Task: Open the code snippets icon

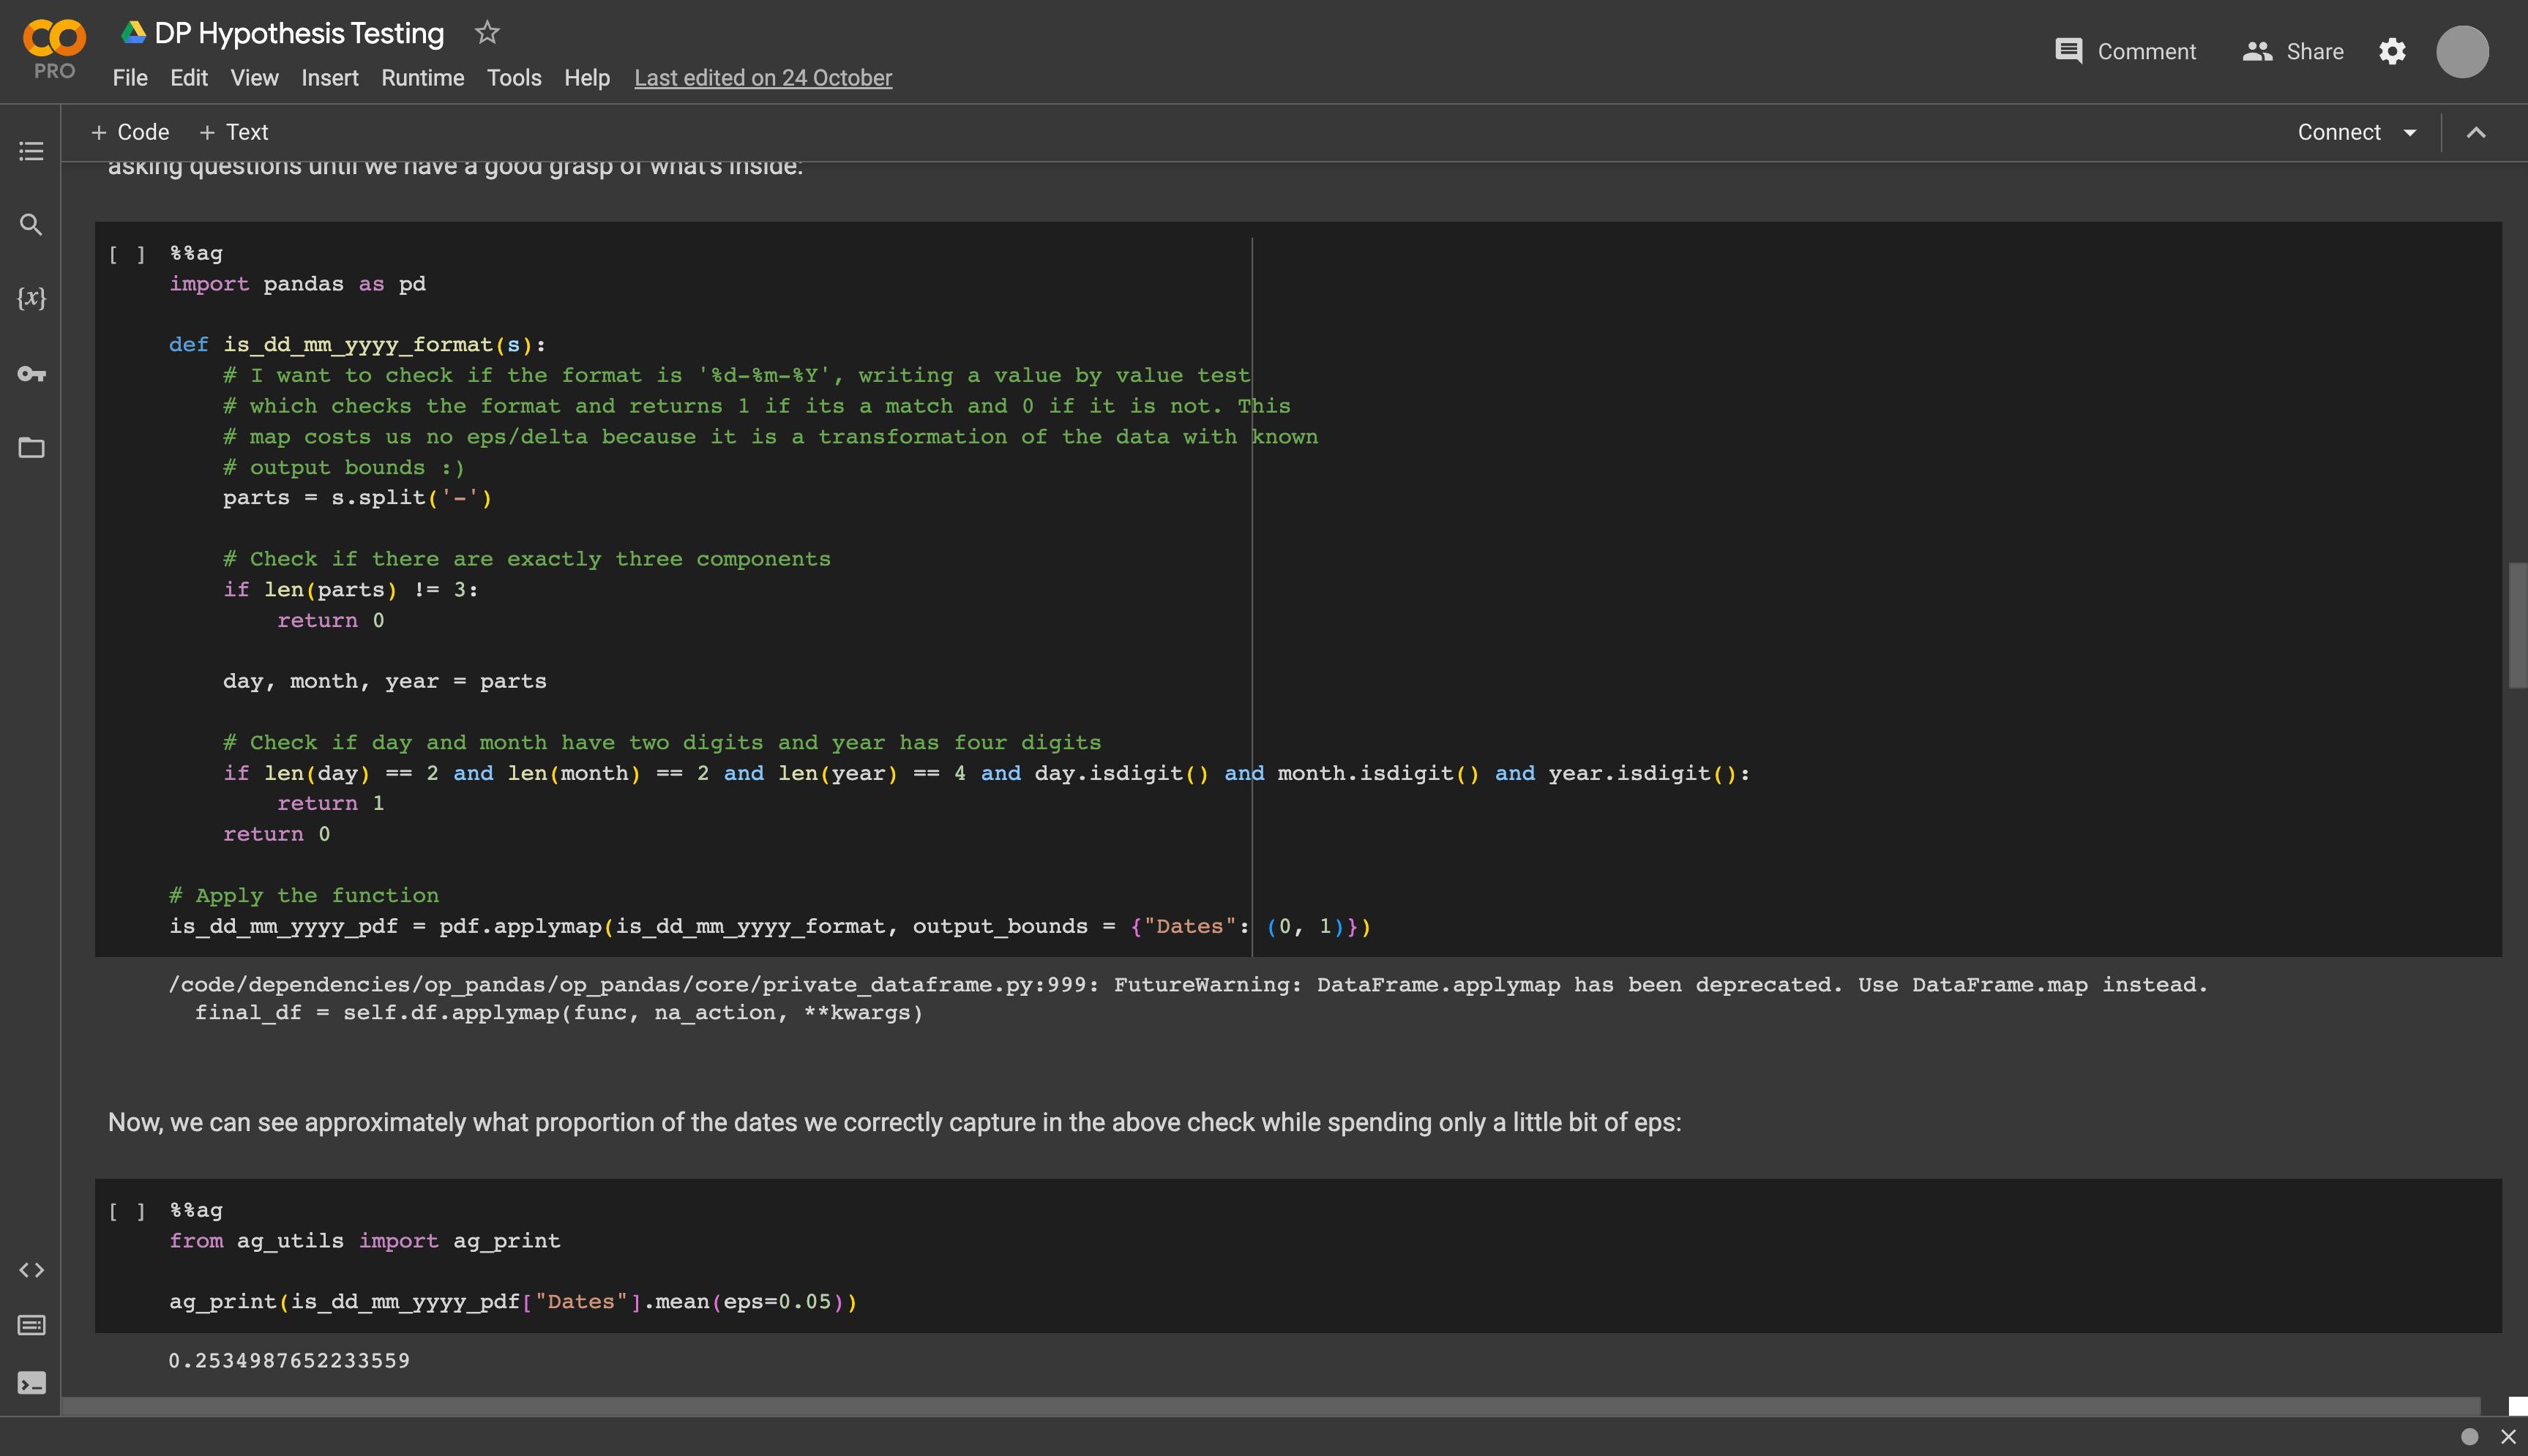Action: [x=31, y=1270]
